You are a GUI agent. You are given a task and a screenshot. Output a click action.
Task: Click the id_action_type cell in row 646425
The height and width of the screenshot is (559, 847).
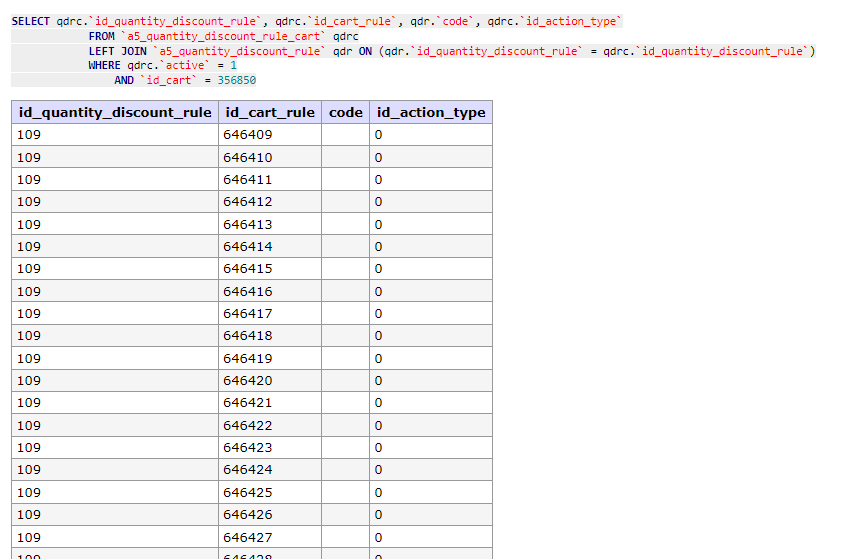click(430, 492)
